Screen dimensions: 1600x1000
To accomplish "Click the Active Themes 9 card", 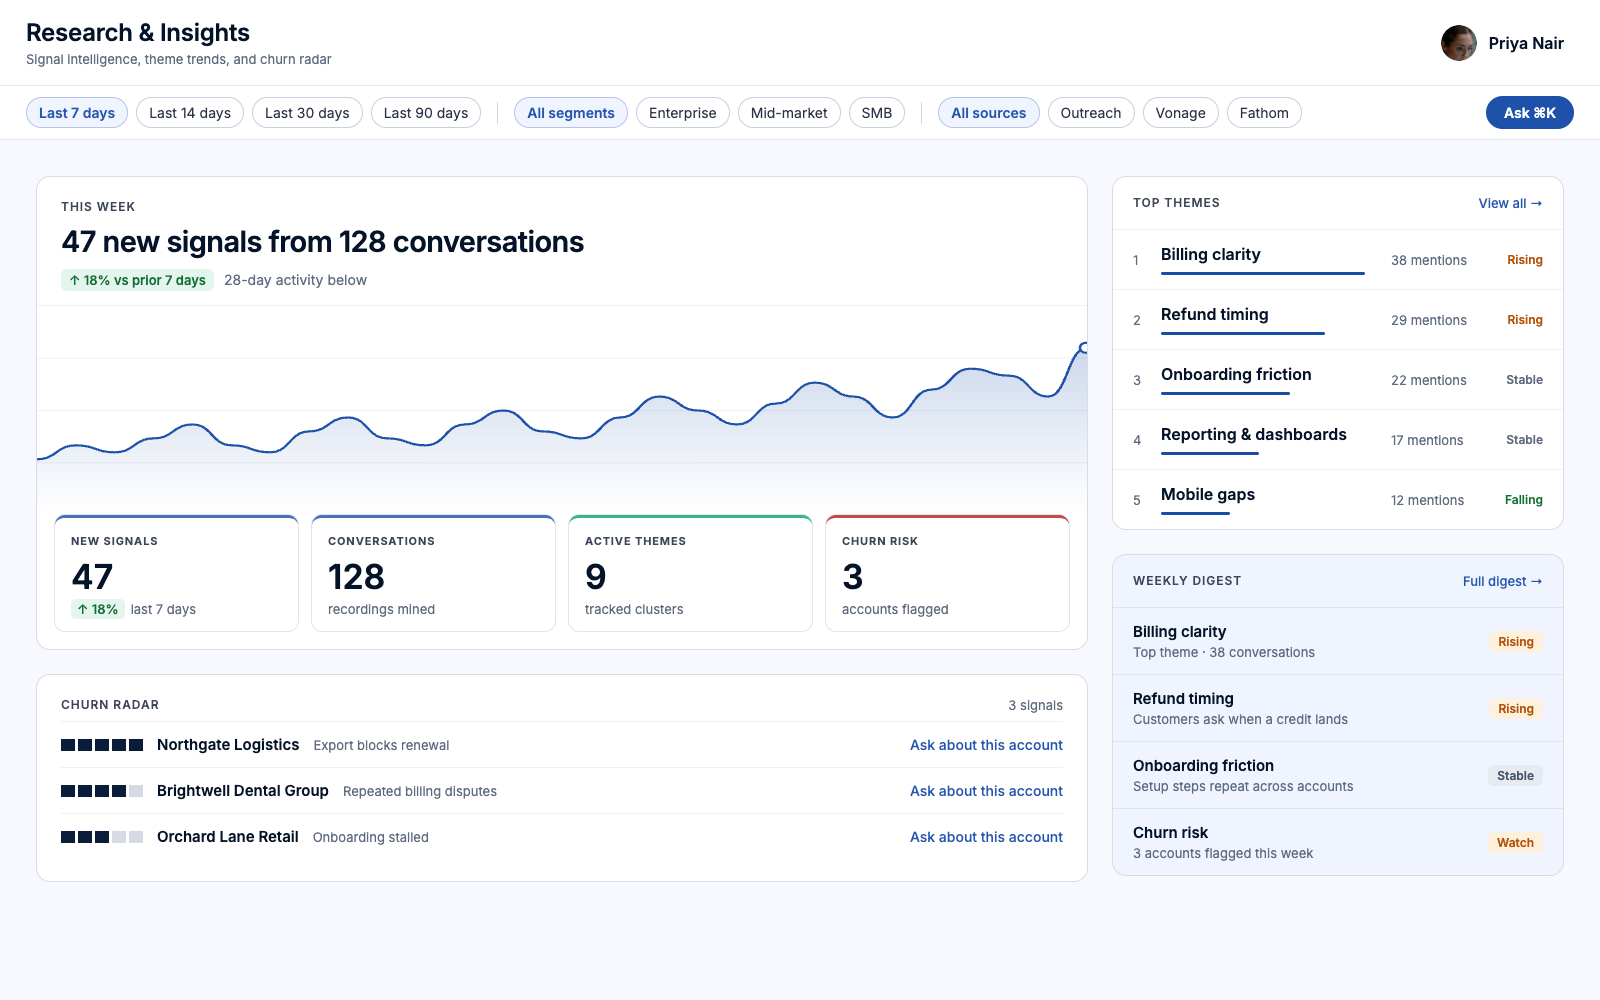I will (x=690, y=573).
